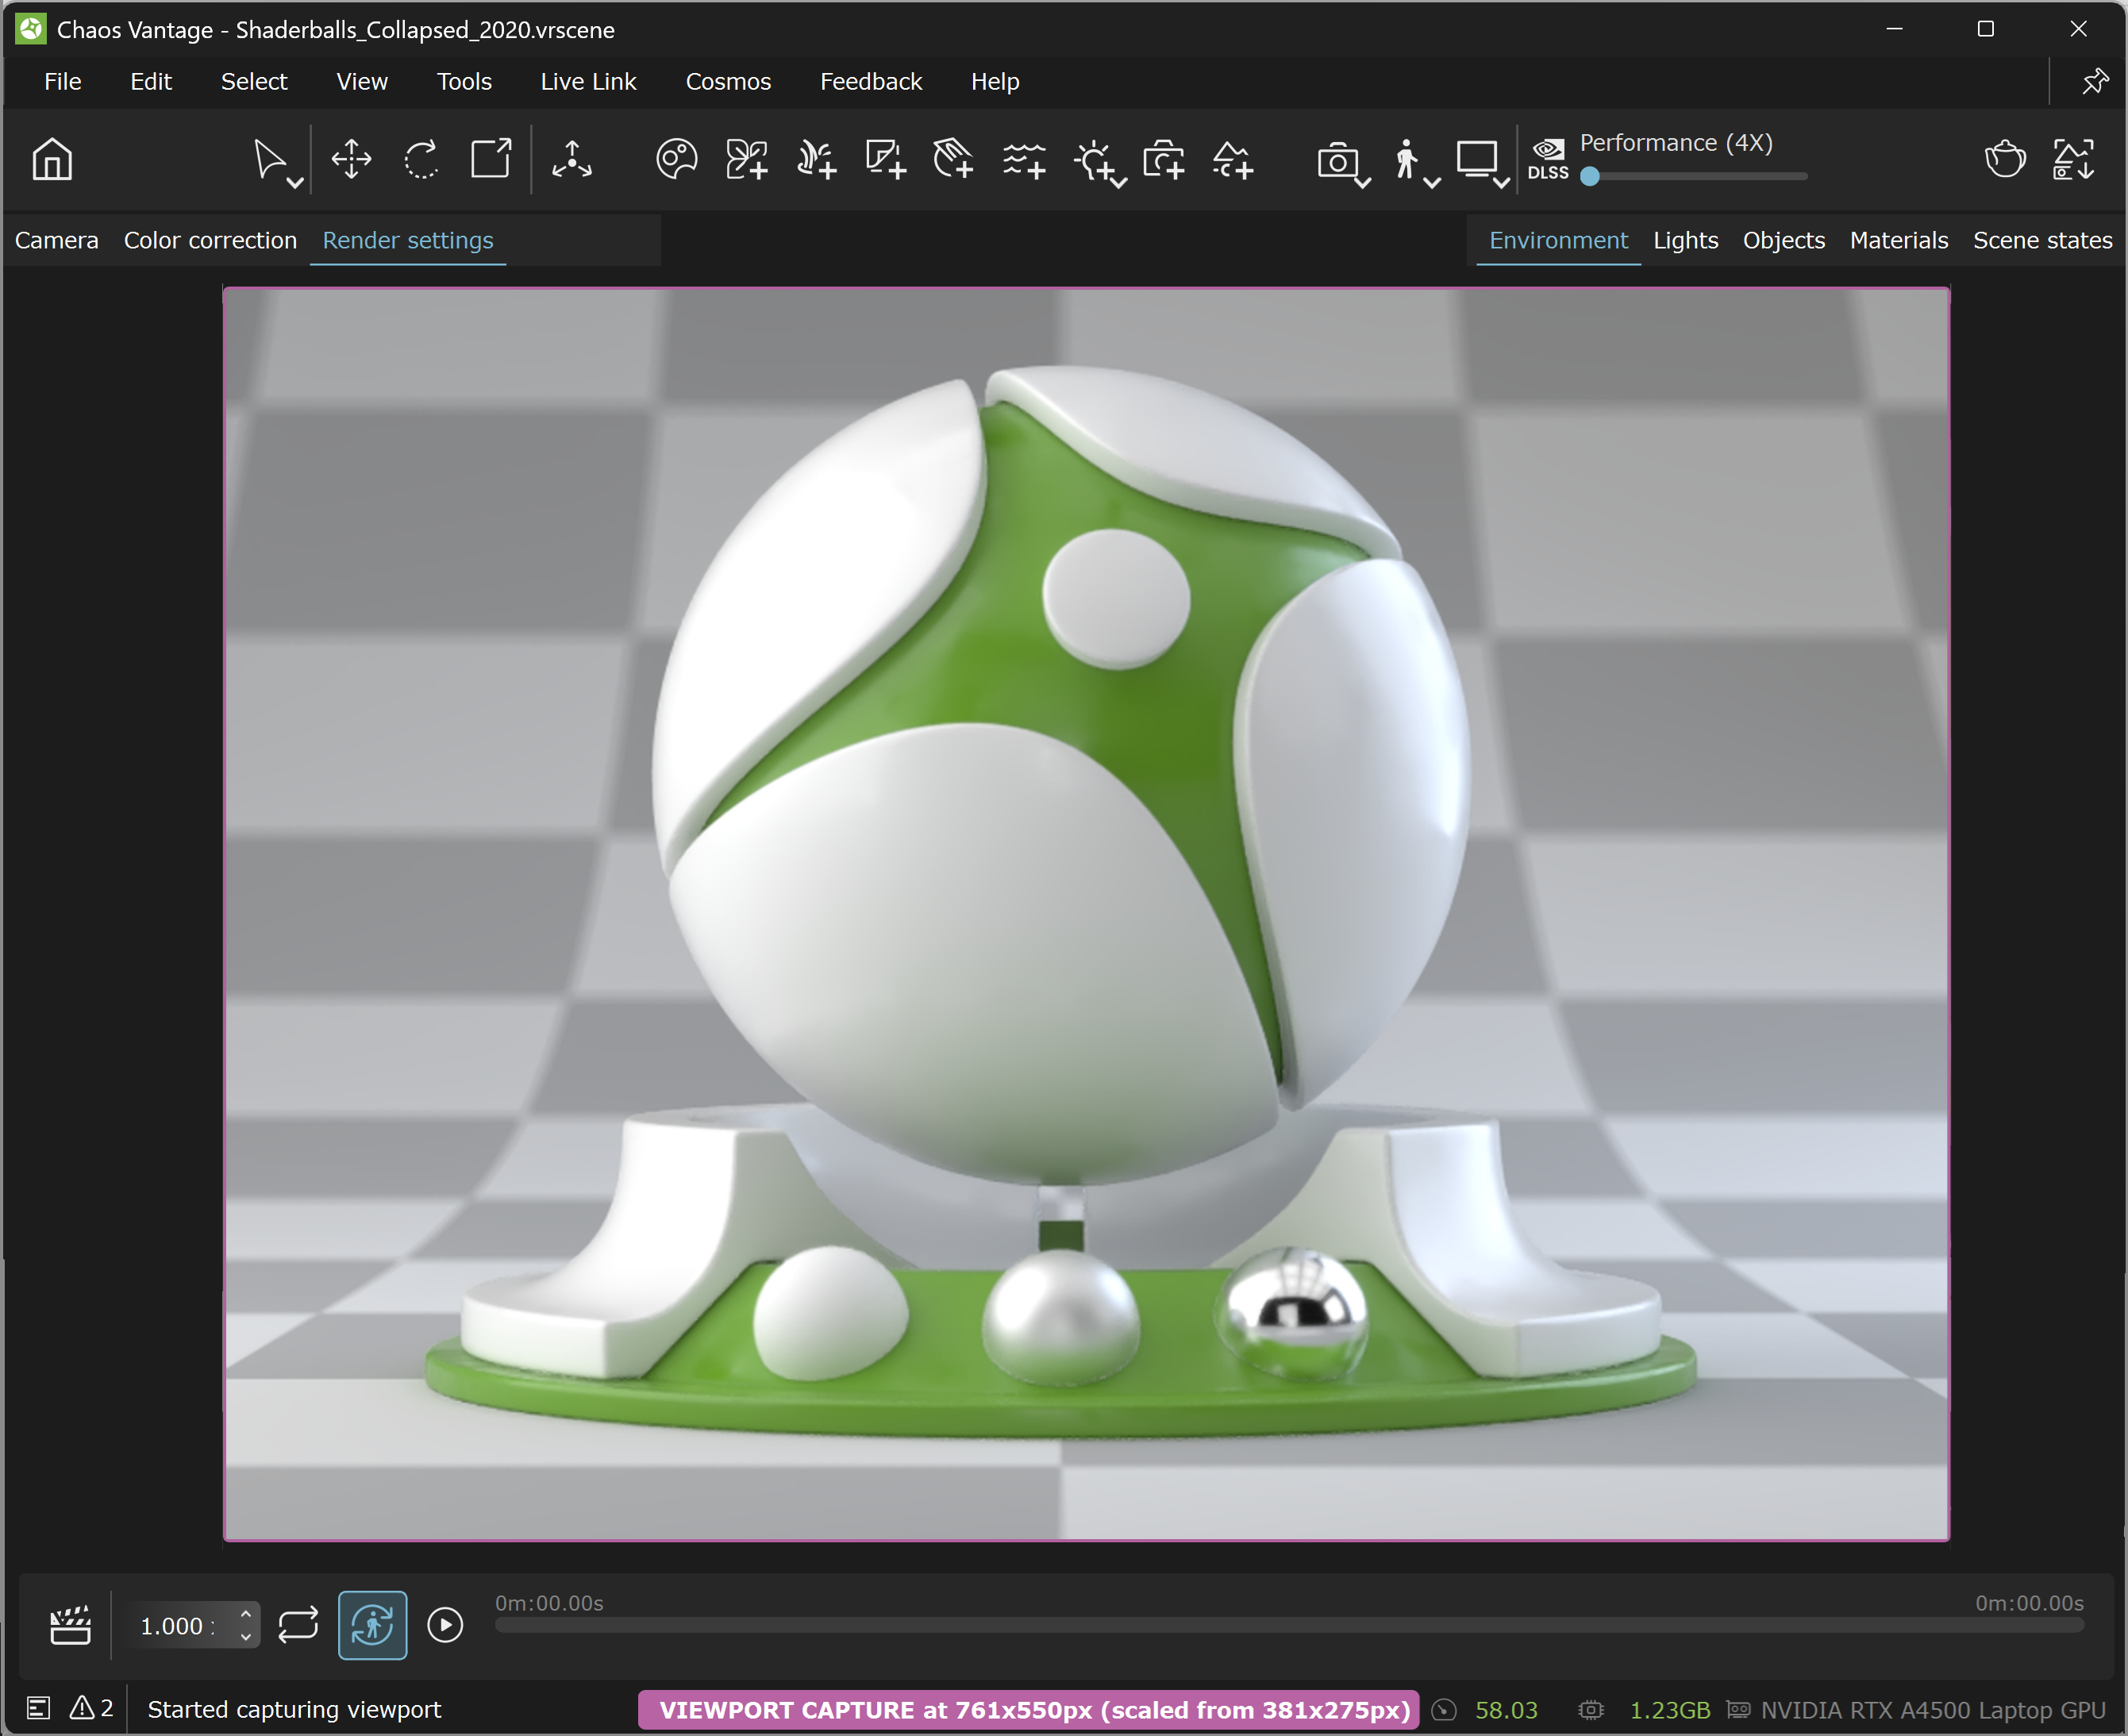Image resolution: width=2128 pixels, height=1736 pixels.
Task: Toggle the animation loop button
Action: click(298, 1625)
